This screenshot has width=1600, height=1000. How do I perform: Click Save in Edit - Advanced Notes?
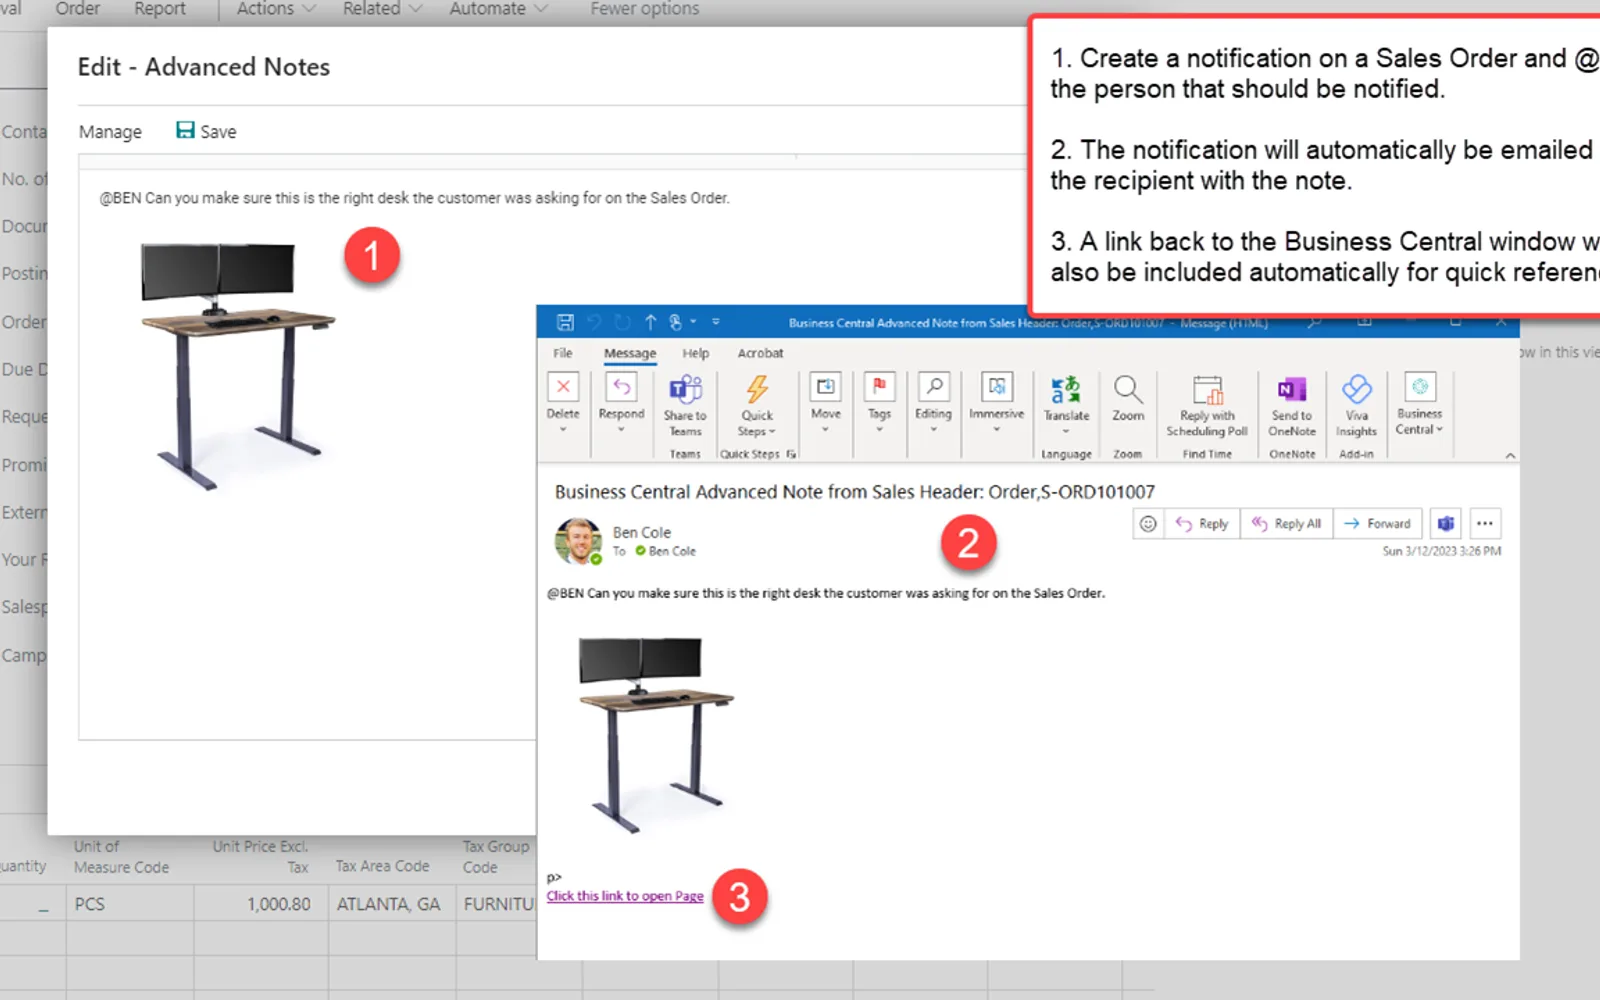[x=207, y=131]
